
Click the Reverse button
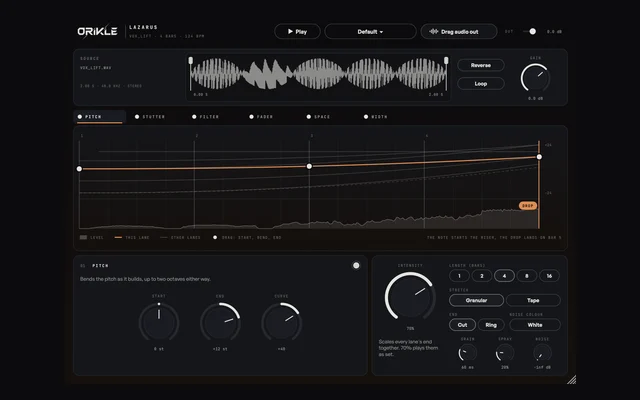tap(481, 65)
